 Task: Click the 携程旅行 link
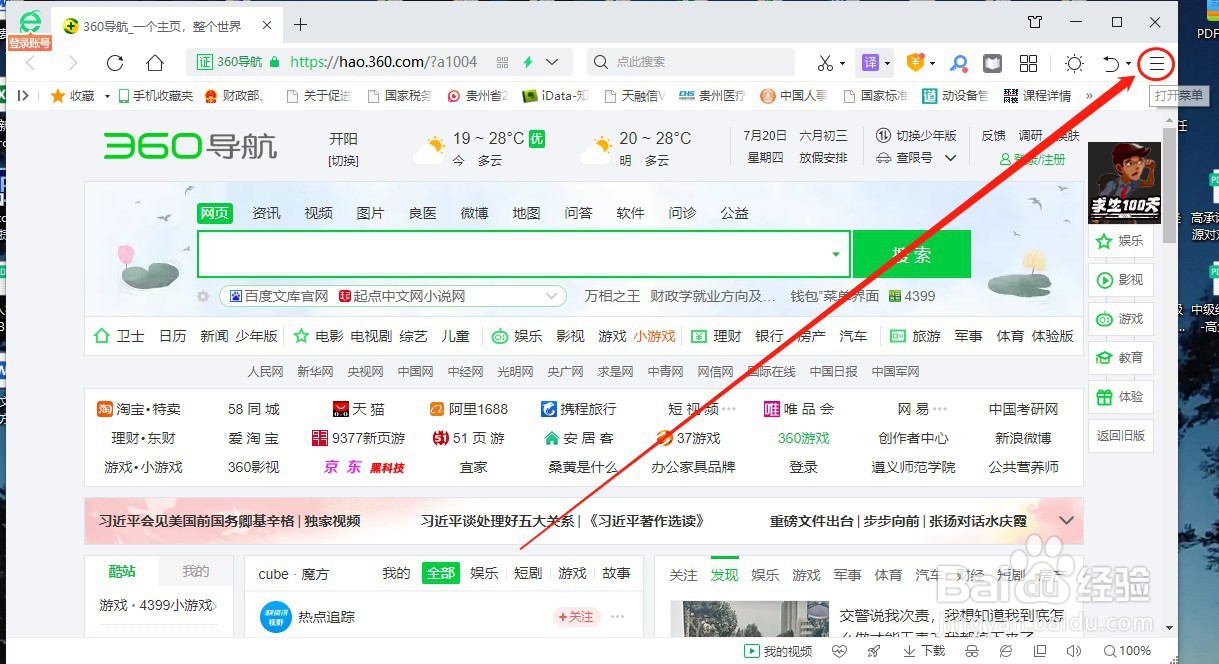pyautogui.click(x=578, y=409)
